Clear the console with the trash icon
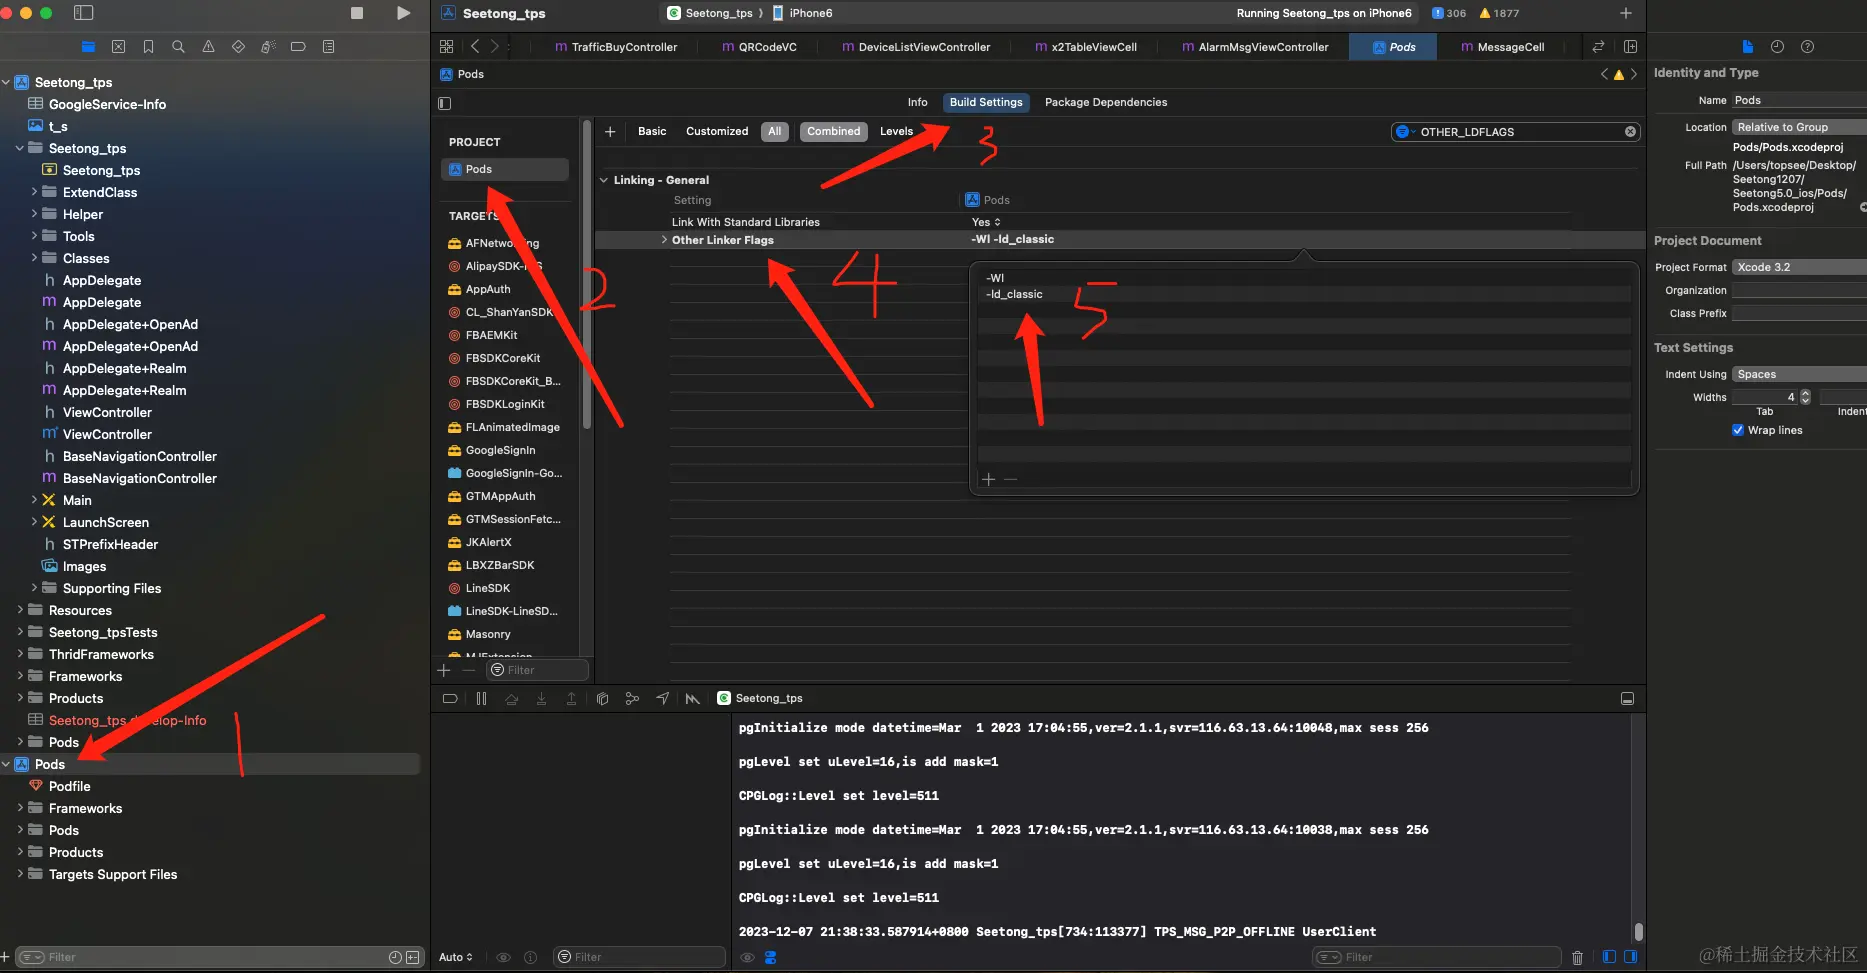The image size is (1867, 973). 1577,957
